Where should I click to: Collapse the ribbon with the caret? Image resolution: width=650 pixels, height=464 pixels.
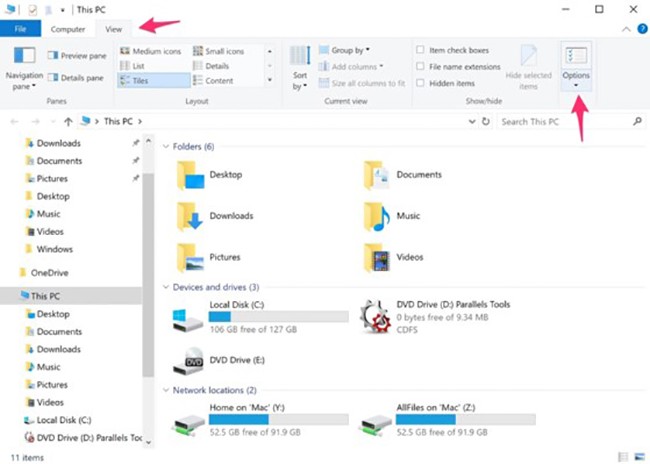pyautogui.click(x=626, y=29)
